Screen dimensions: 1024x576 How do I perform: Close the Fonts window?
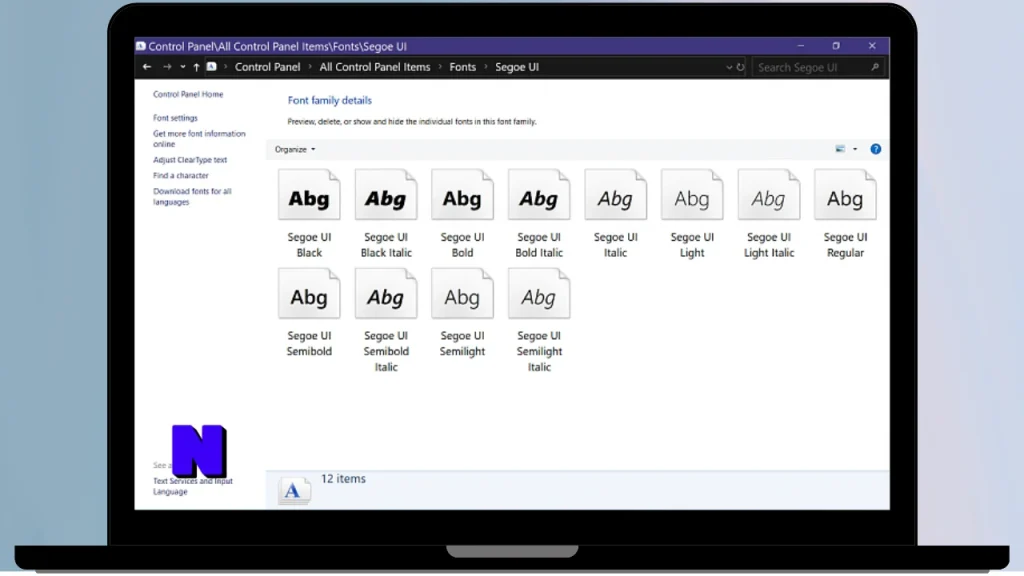coord(872,46)
